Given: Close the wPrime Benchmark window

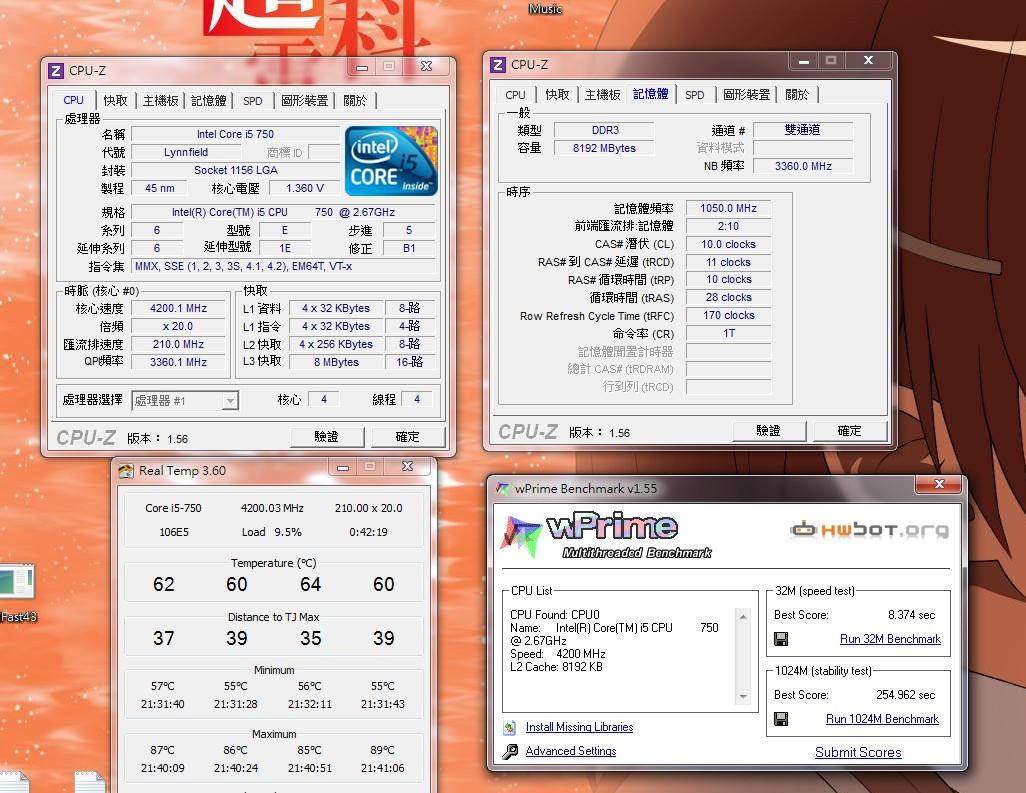Looking at the screenshot, I should (939, 484).
